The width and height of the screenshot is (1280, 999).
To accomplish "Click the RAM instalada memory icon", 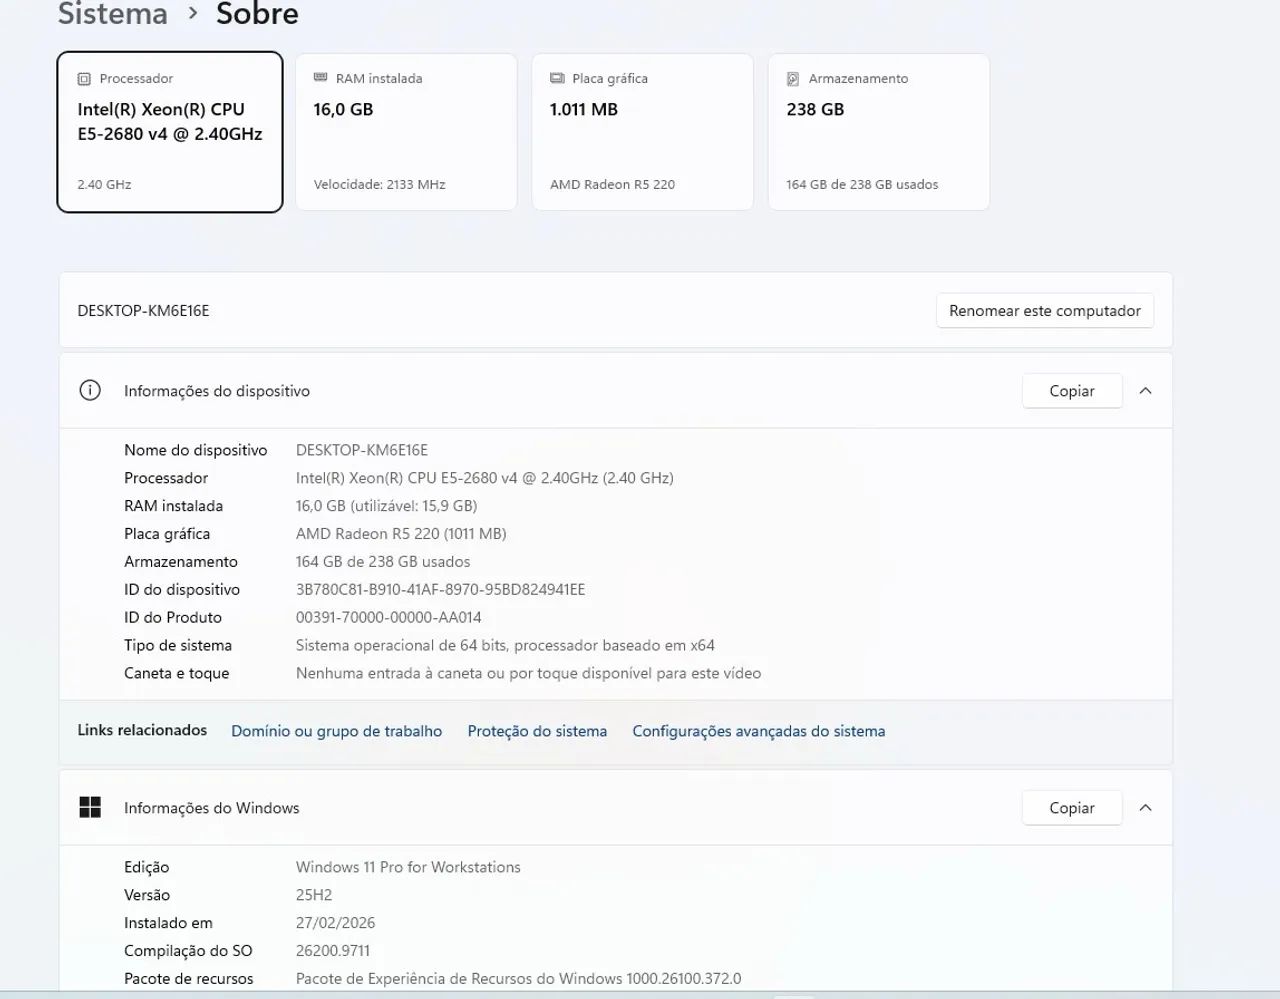I will pos(321,78).
